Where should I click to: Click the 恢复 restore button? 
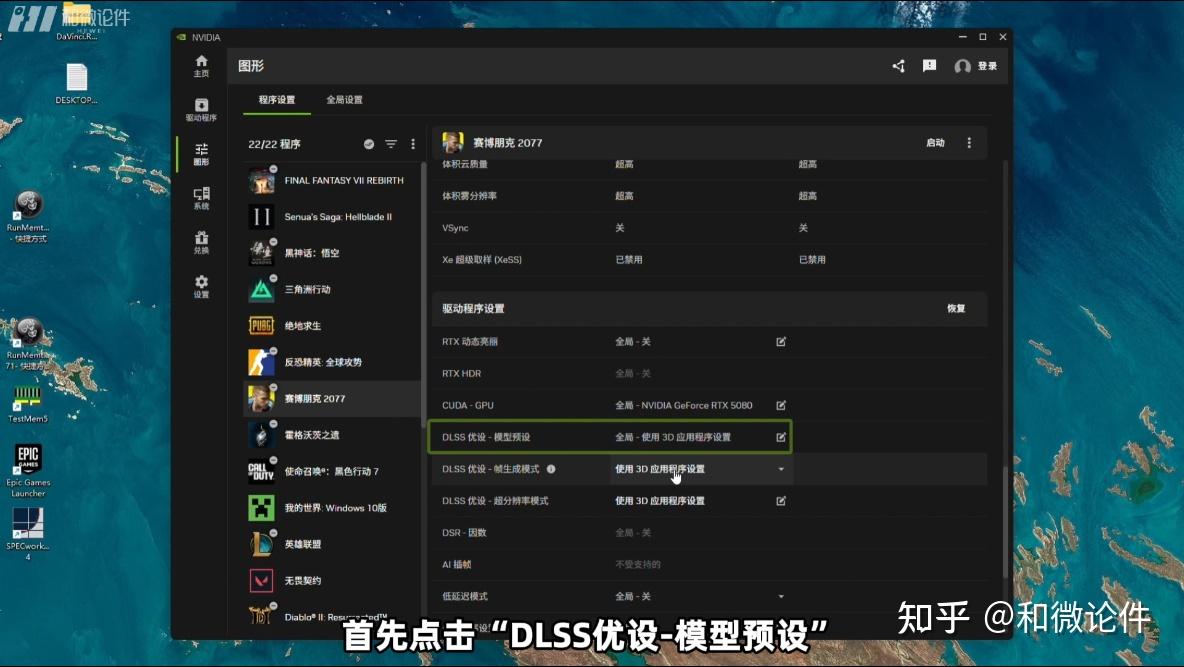pyautogui.click(x=956, y=308)
